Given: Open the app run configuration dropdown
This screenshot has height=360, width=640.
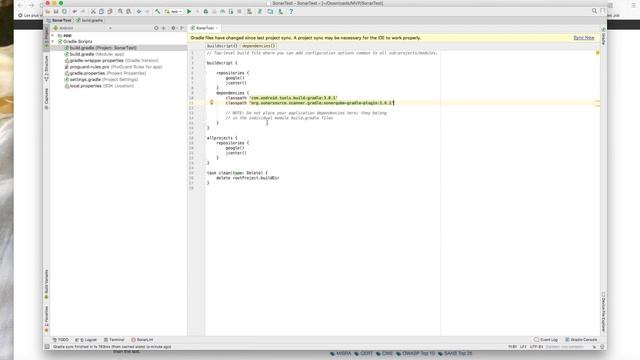Looking at the screenshot, I should click(x=174, y=12).
